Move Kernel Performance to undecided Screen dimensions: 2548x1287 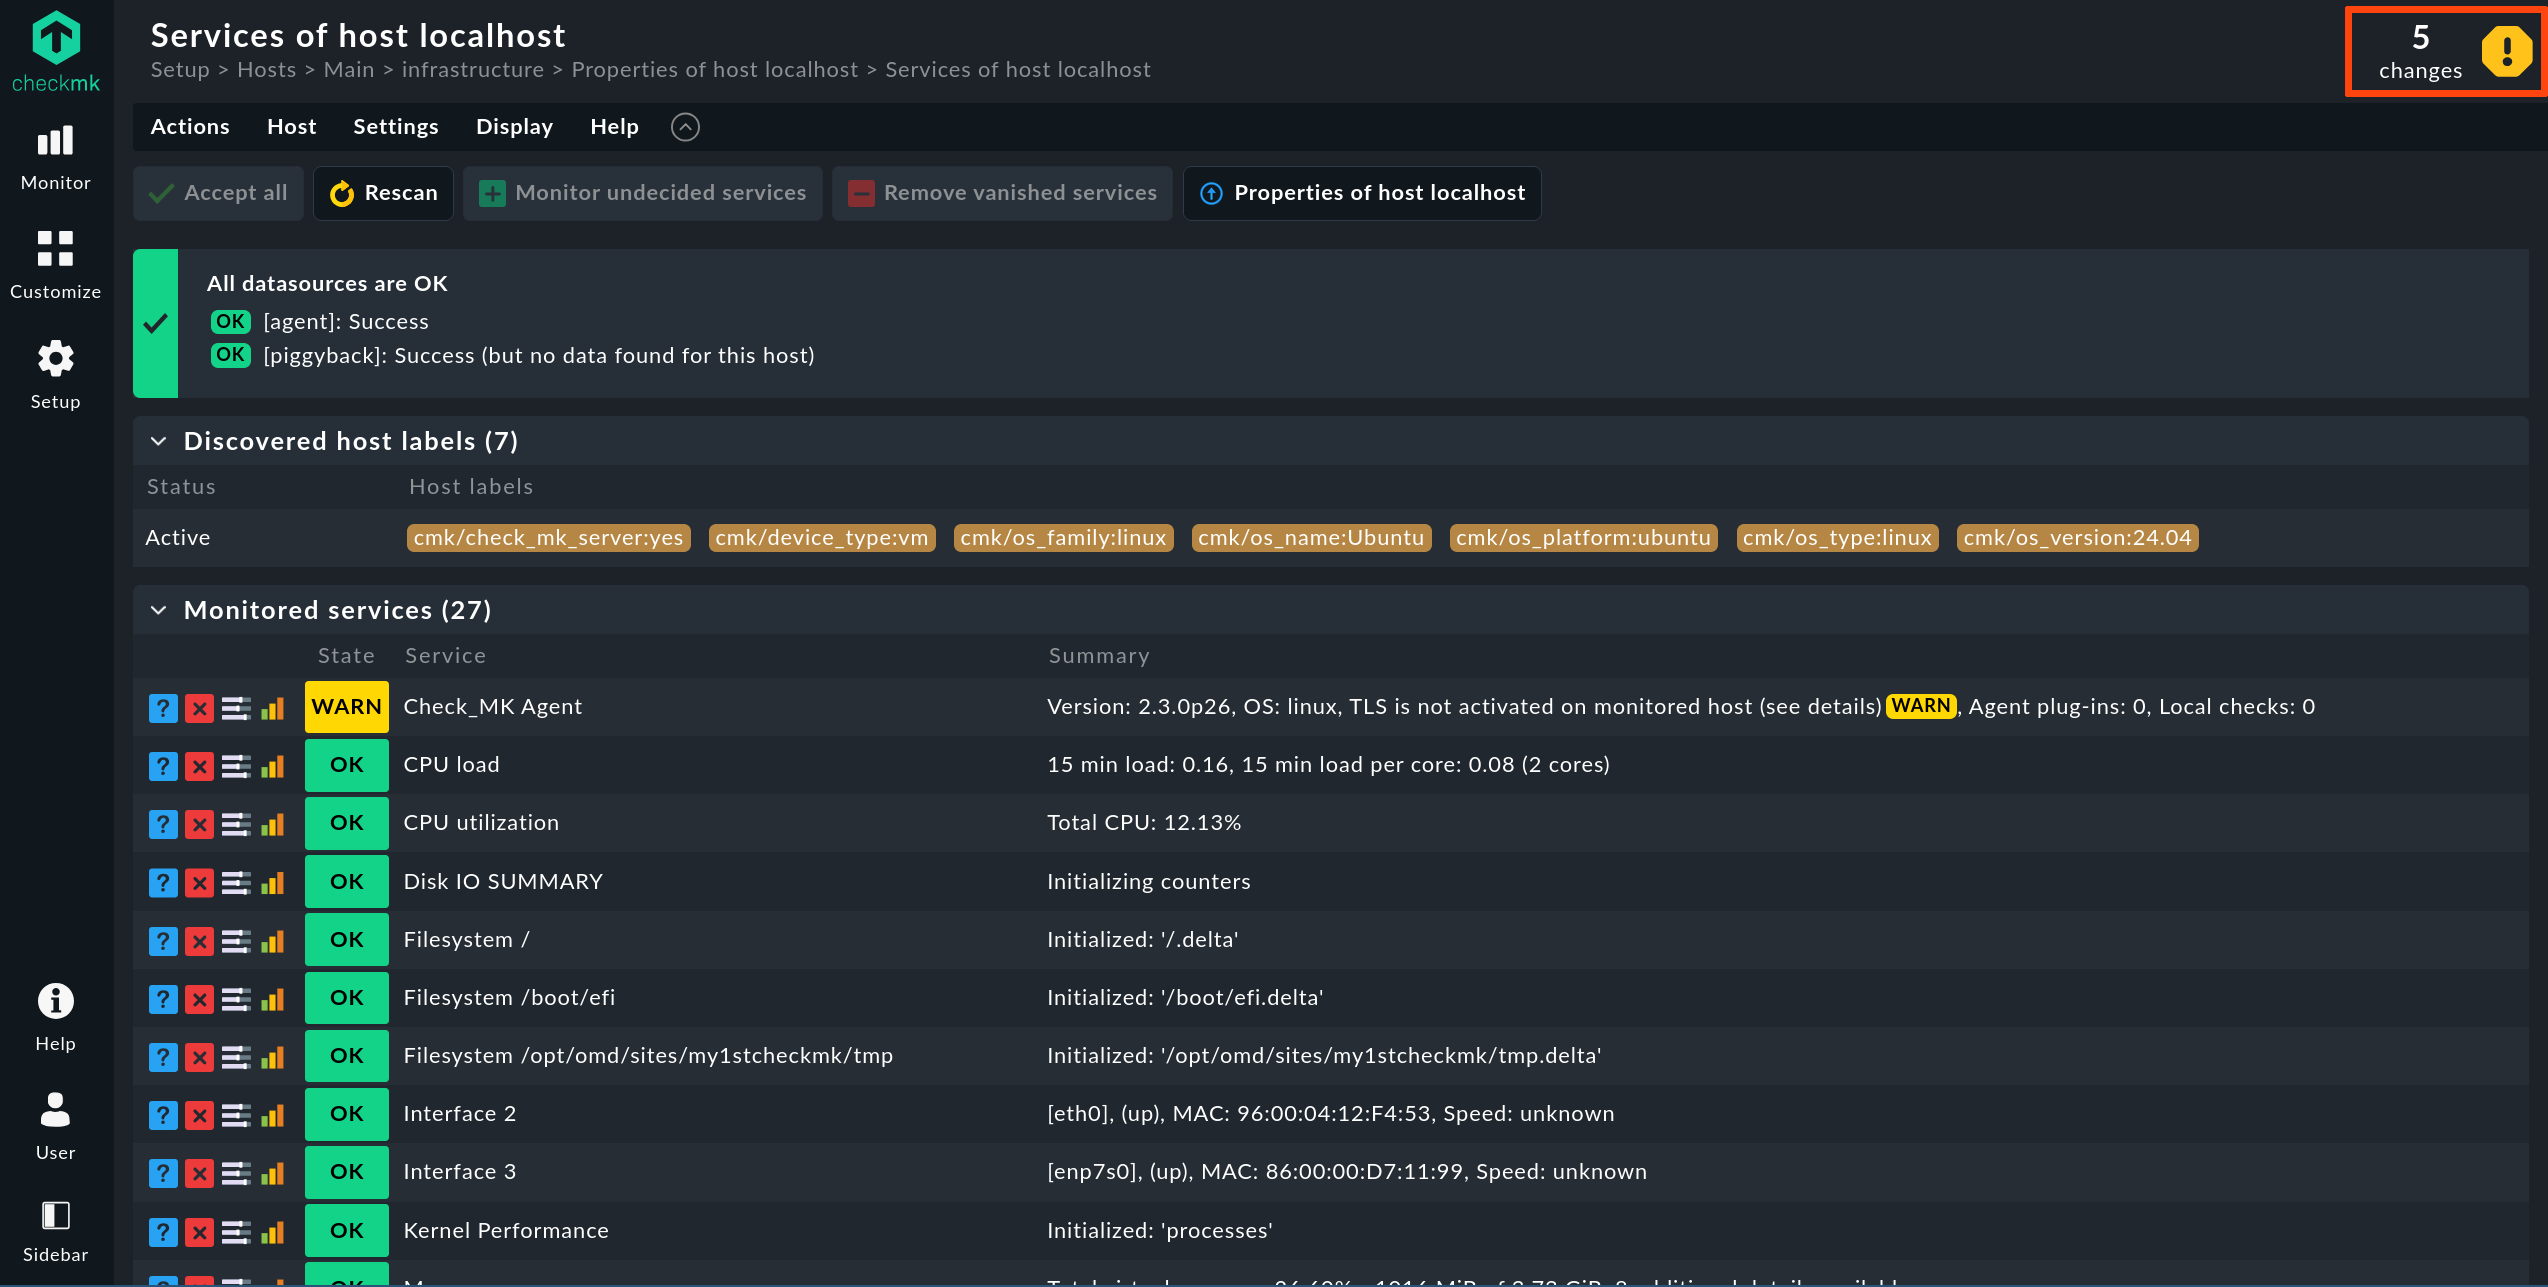point(163,1232)
